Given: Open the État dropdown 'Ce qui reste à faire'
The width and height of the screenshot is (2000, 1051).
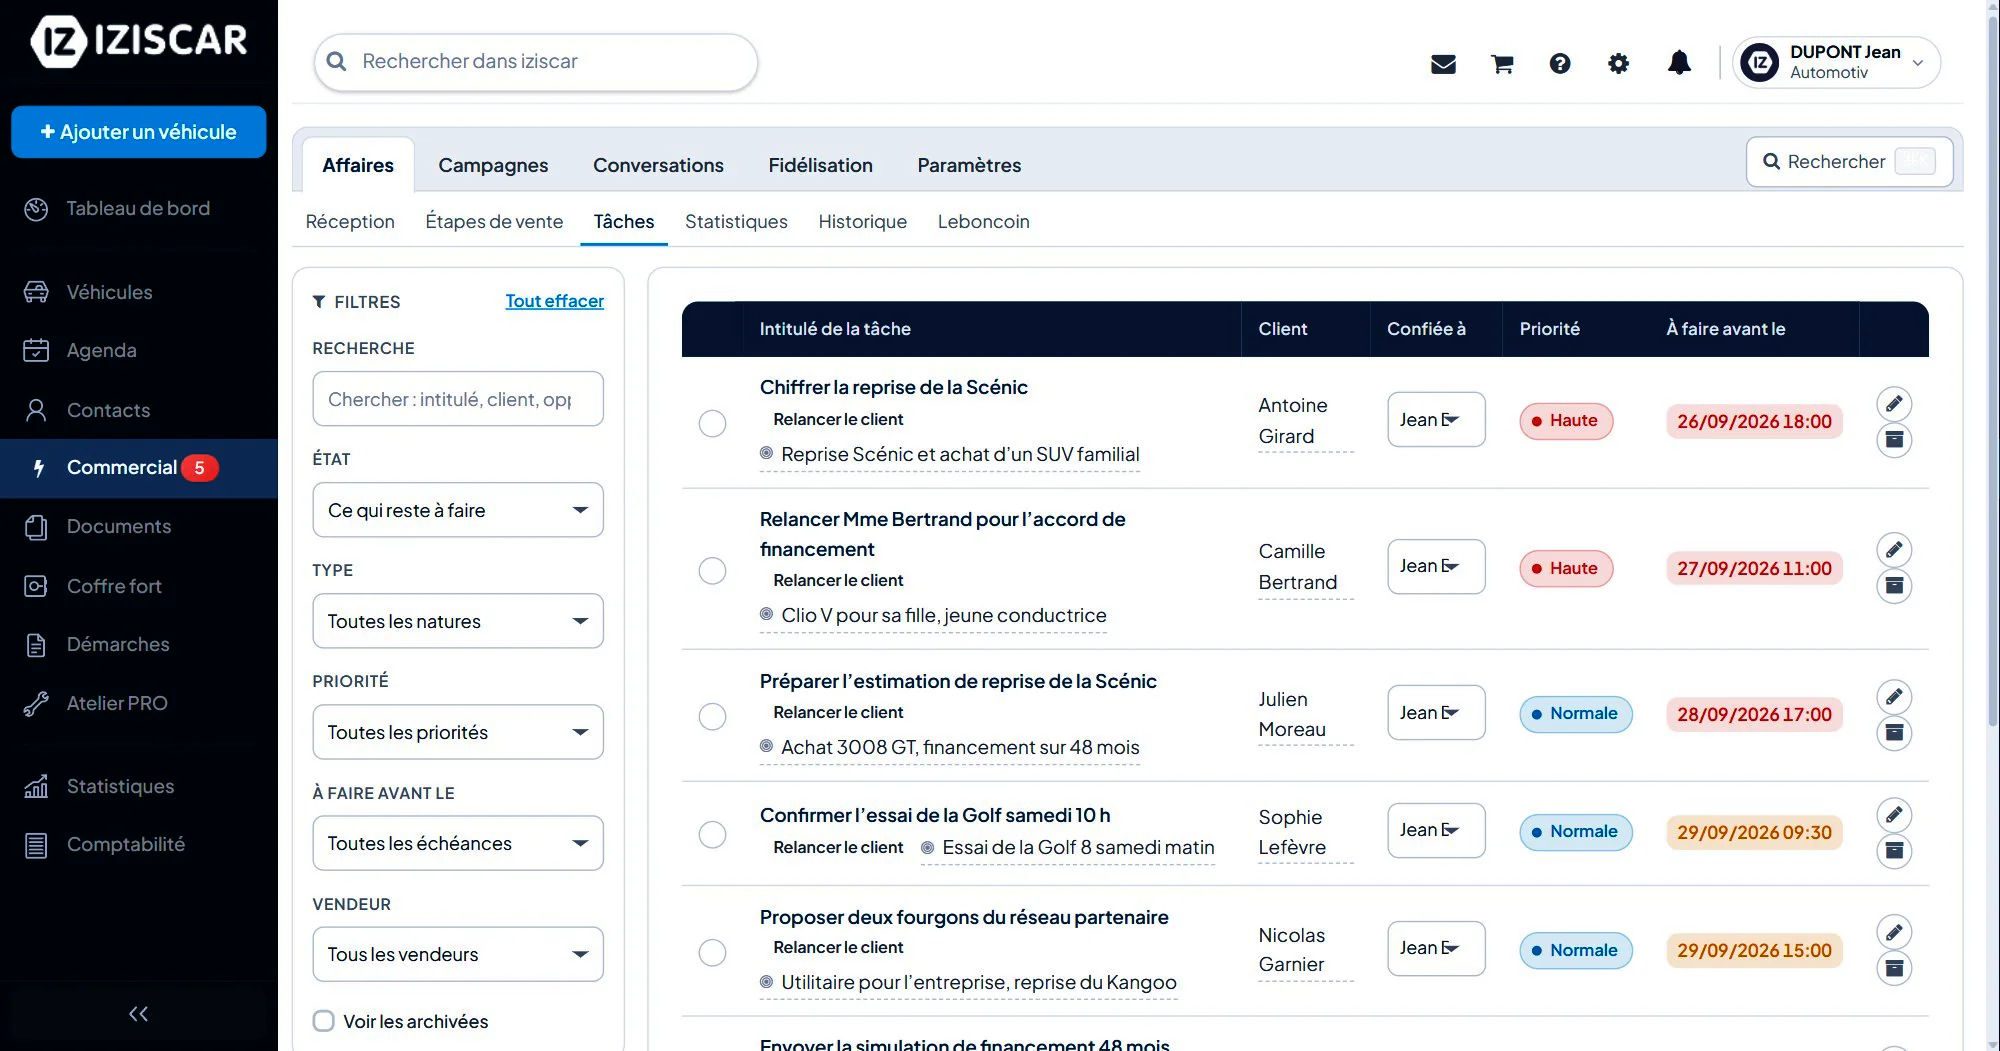Looking at the screenshot, I should 458,510.
